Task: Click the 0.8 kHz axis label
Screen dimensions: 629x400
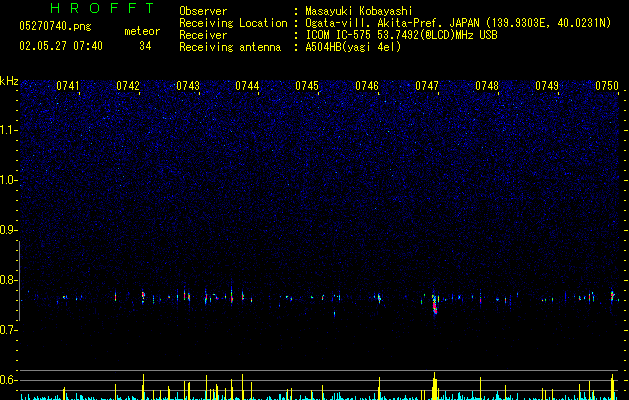Action: click(x=9, y=280)
